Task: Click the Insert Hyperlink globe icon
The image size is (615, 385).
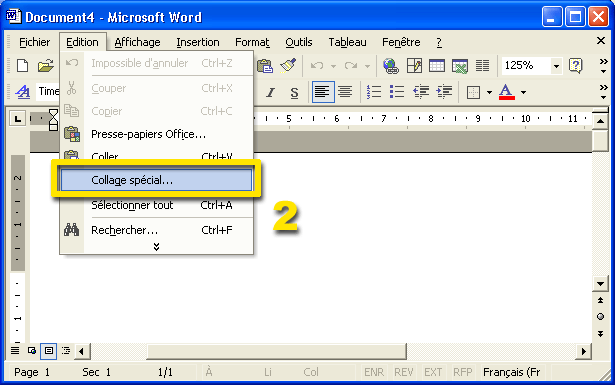Action: coord(391,65)
